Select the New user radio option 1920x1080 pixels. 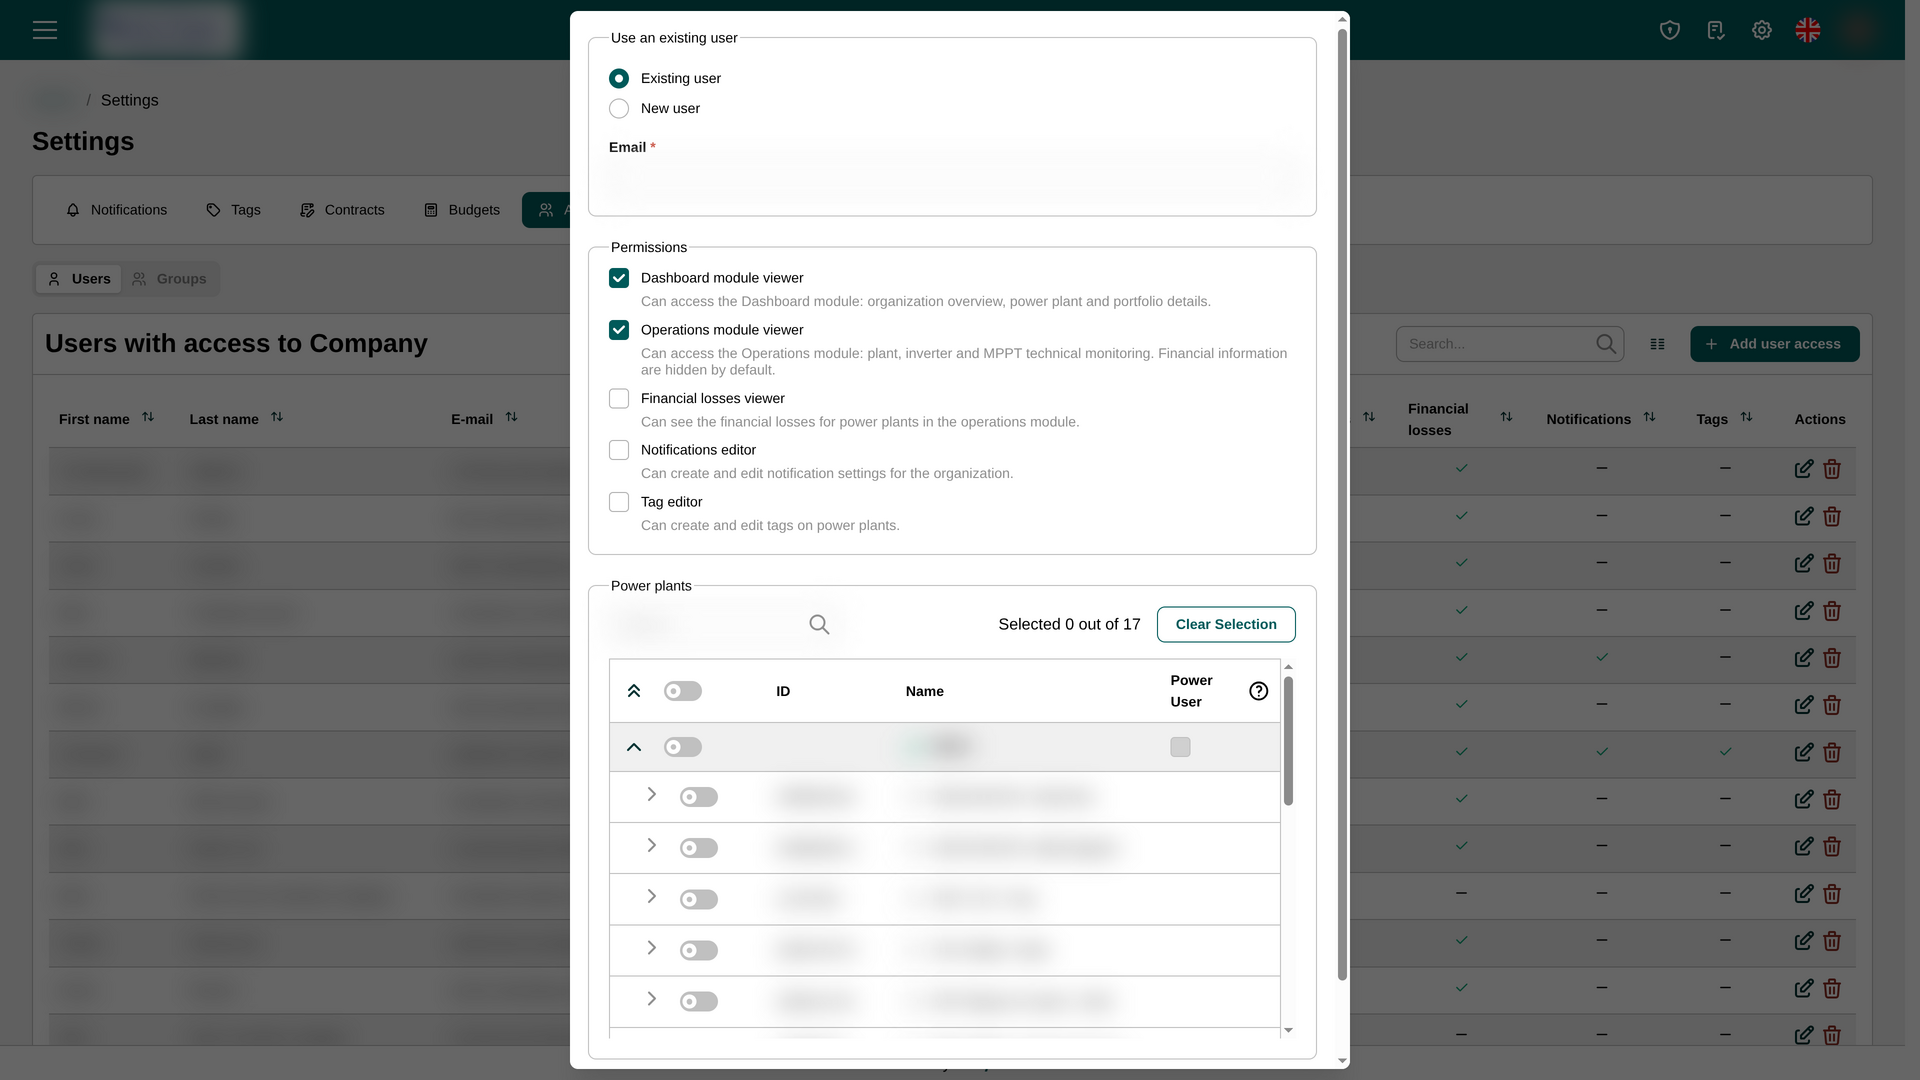click(x=619, y=109)
